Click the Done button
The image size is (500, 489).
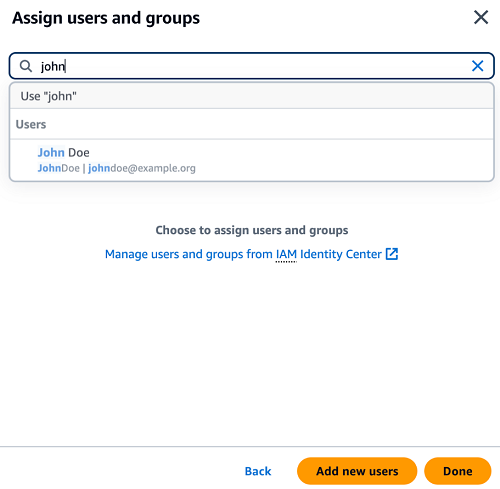click(x=458, y=471)
